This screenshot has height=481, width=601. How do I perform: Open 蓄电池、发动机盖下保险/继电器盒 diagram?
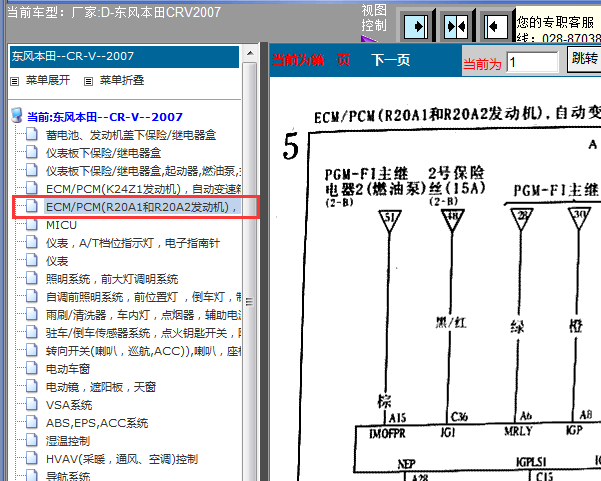click(131, 135)
